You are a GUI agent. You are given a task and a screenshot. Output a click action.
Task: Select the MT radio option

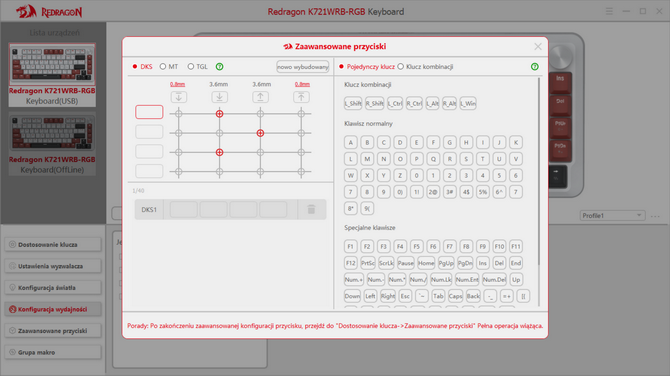[169, 67]
